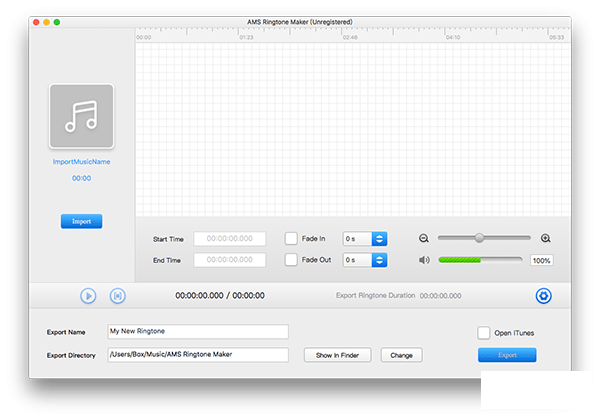600x420 pixels.
Task: Click the Change directory button
Action: (401, 355)
